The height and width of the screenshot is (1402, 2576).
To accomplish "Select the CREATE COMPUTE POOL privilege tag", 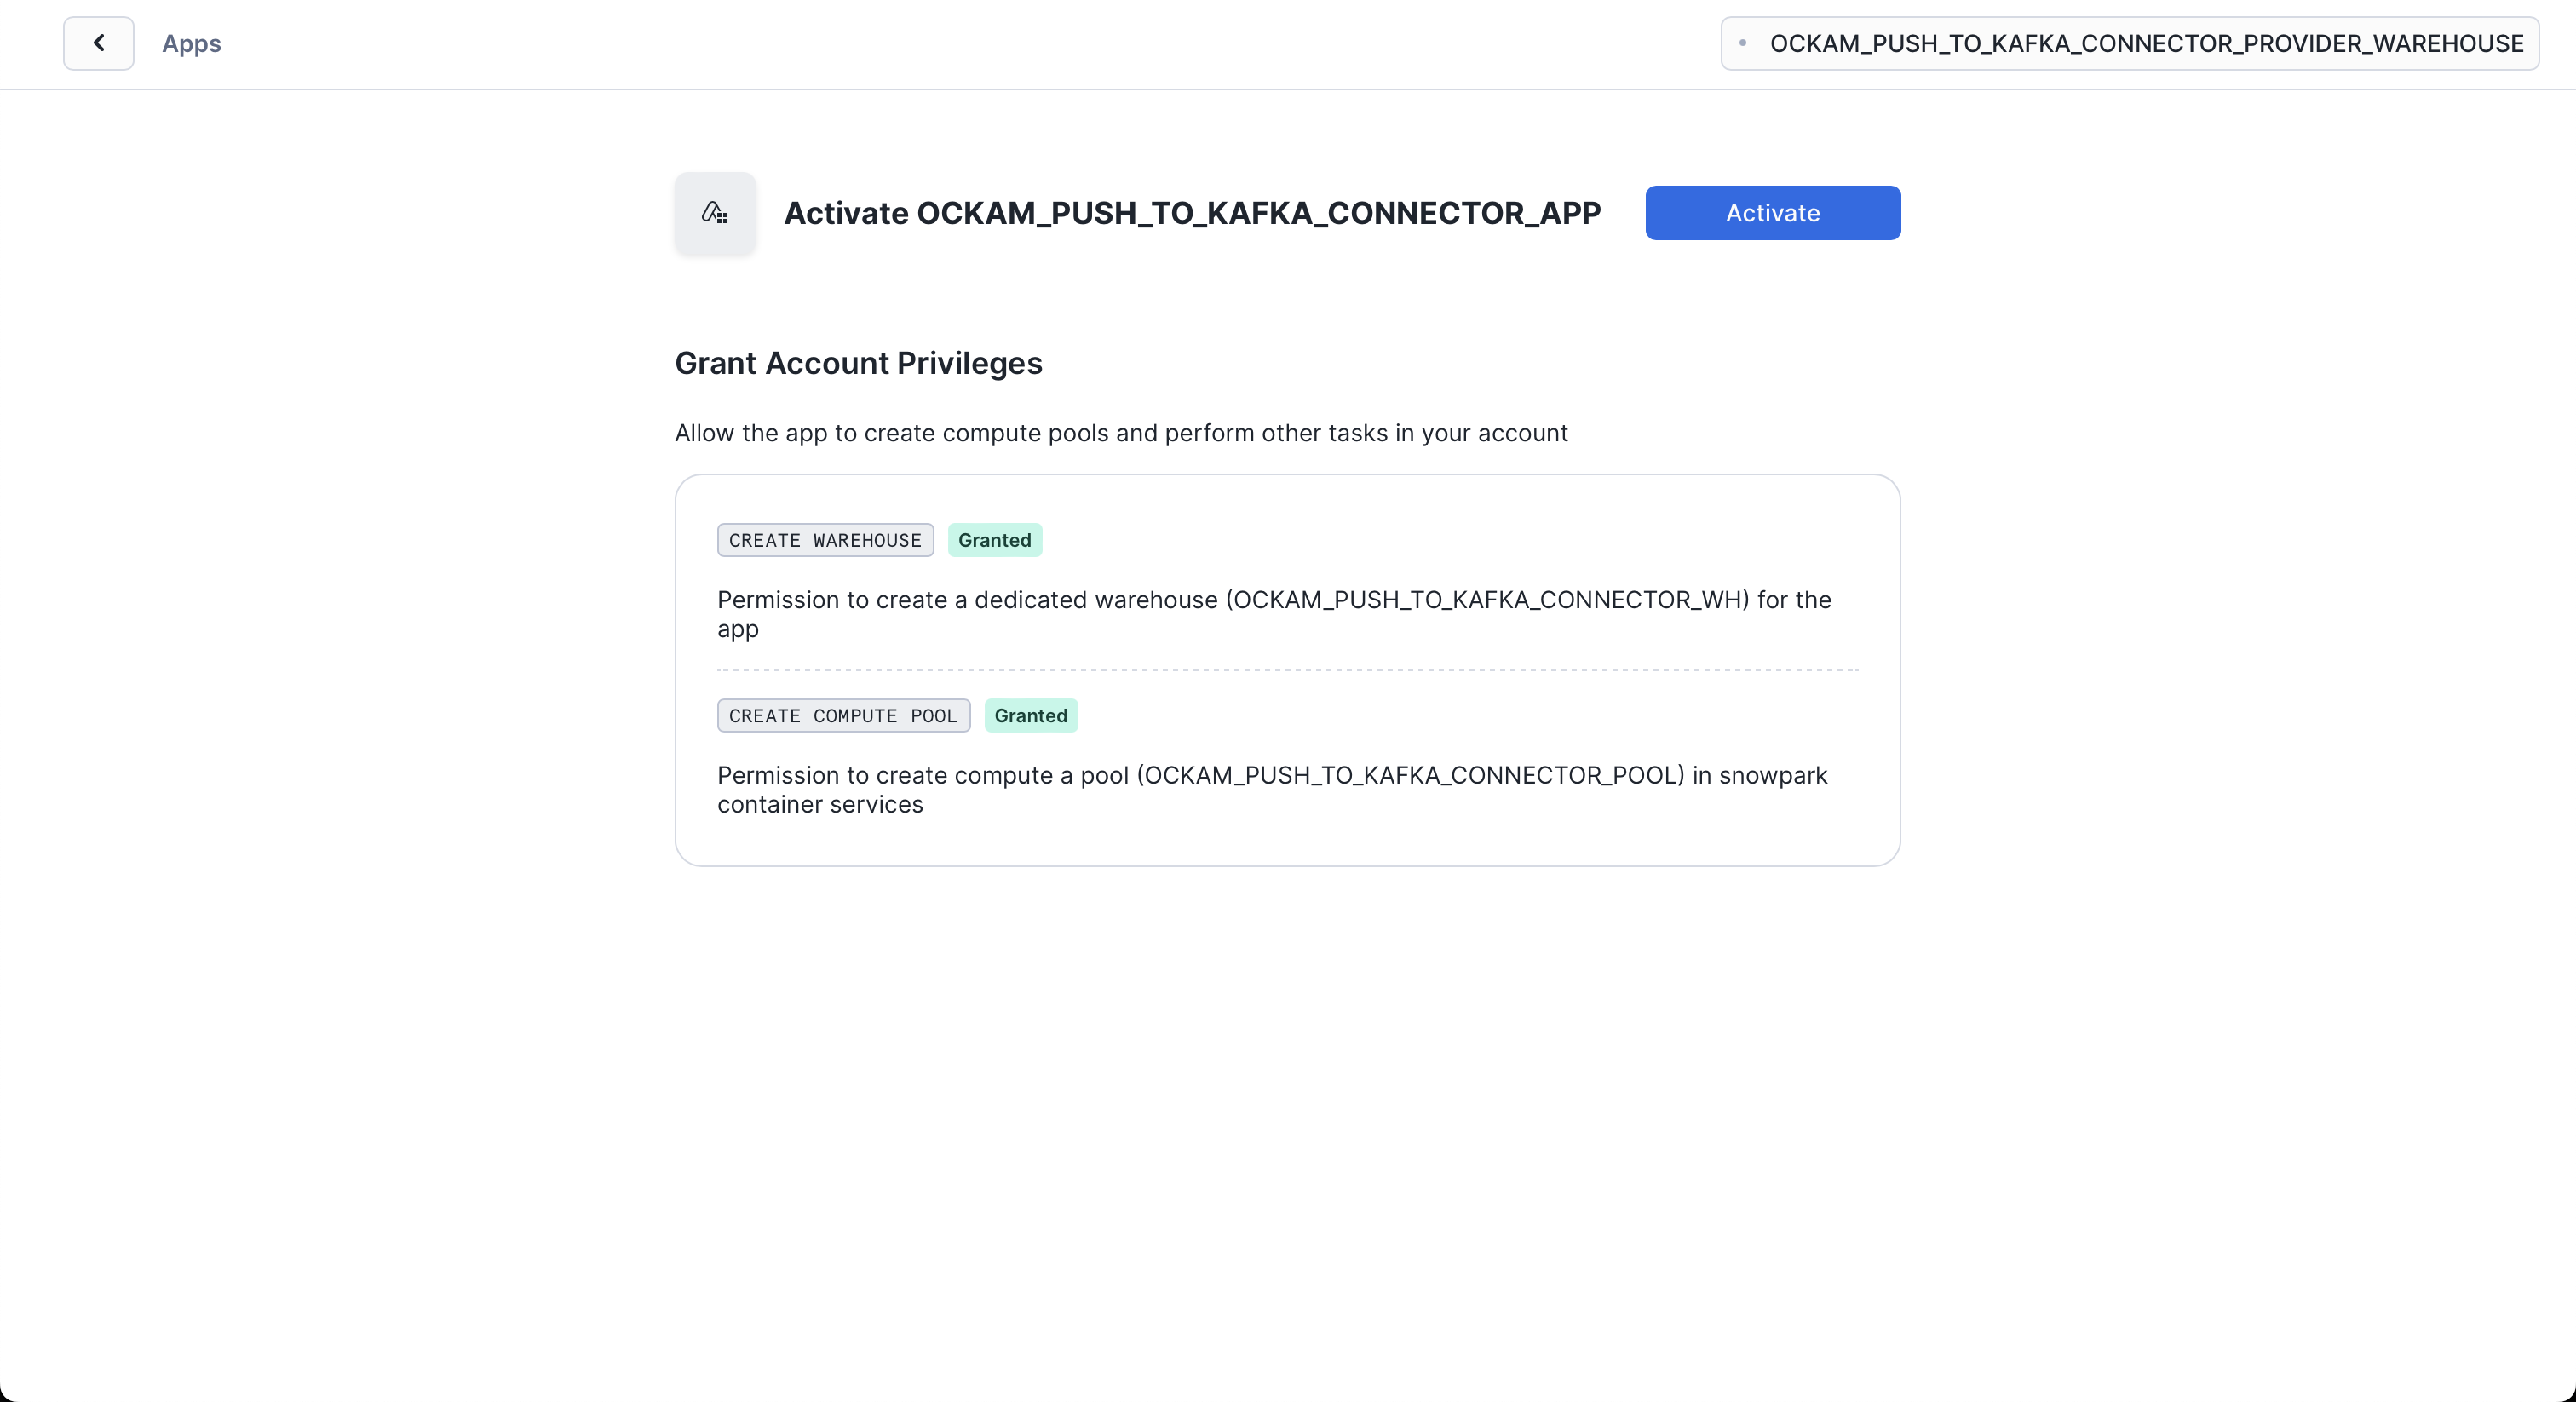I will [x=843, y=716].
